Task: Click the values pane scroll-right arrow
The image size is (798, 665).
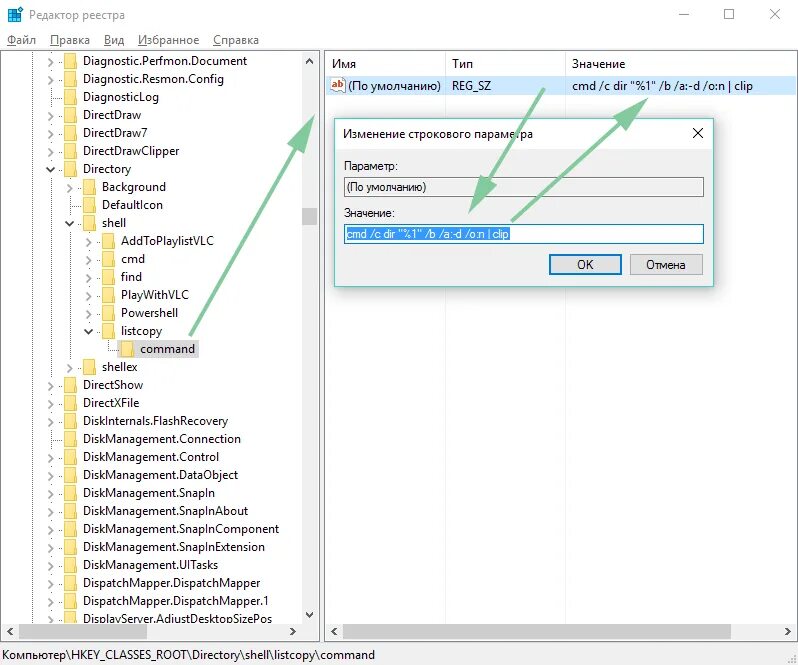Action: pos(788,631)
